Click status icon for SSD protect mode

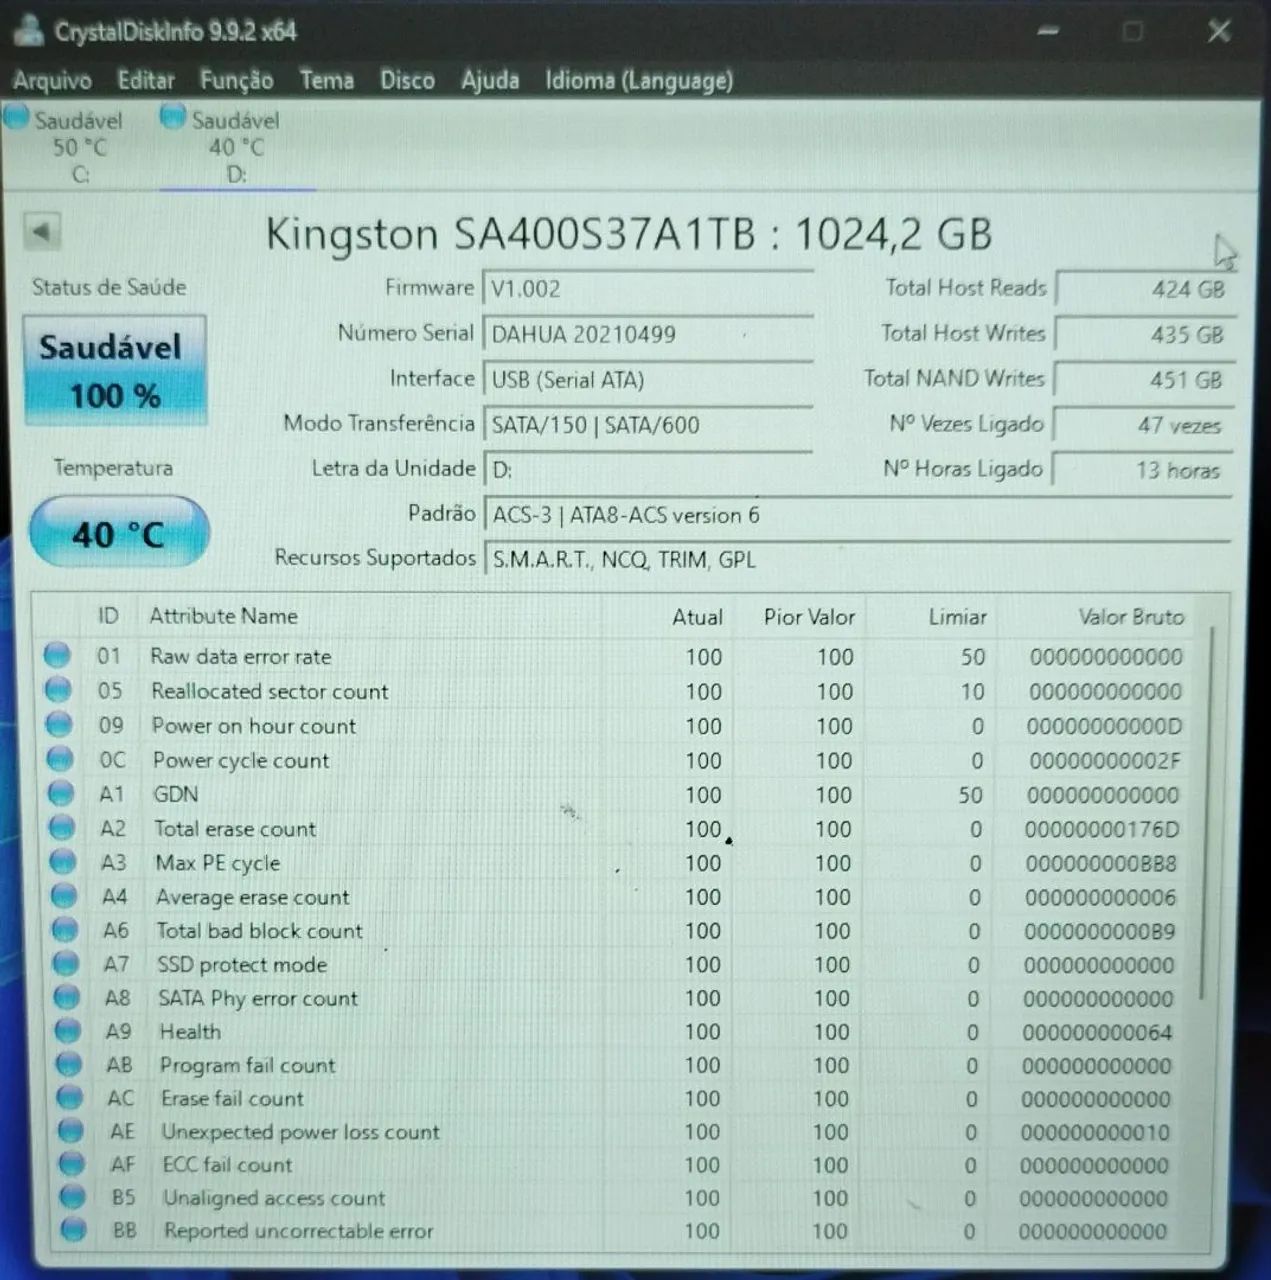point(66,963)
